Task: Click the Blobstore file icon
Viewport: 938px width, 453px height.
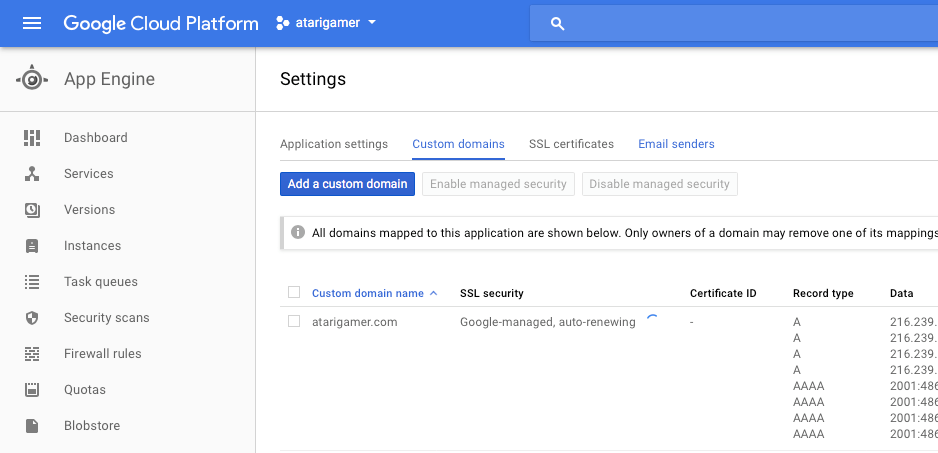Action: click(x=32, y=425)
